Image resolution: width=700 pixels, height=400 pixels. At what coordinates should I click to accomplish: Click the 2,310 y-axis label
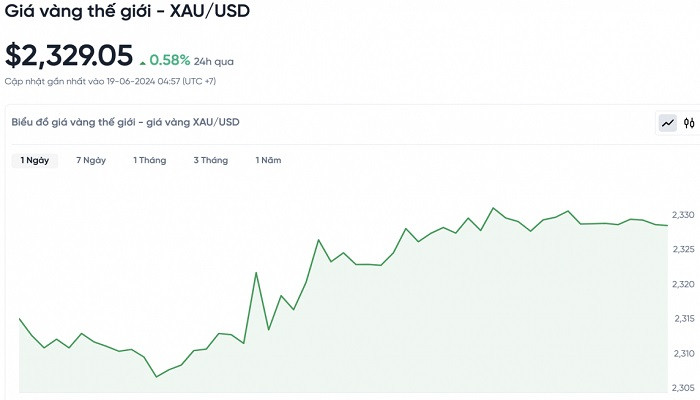[683, 353]
